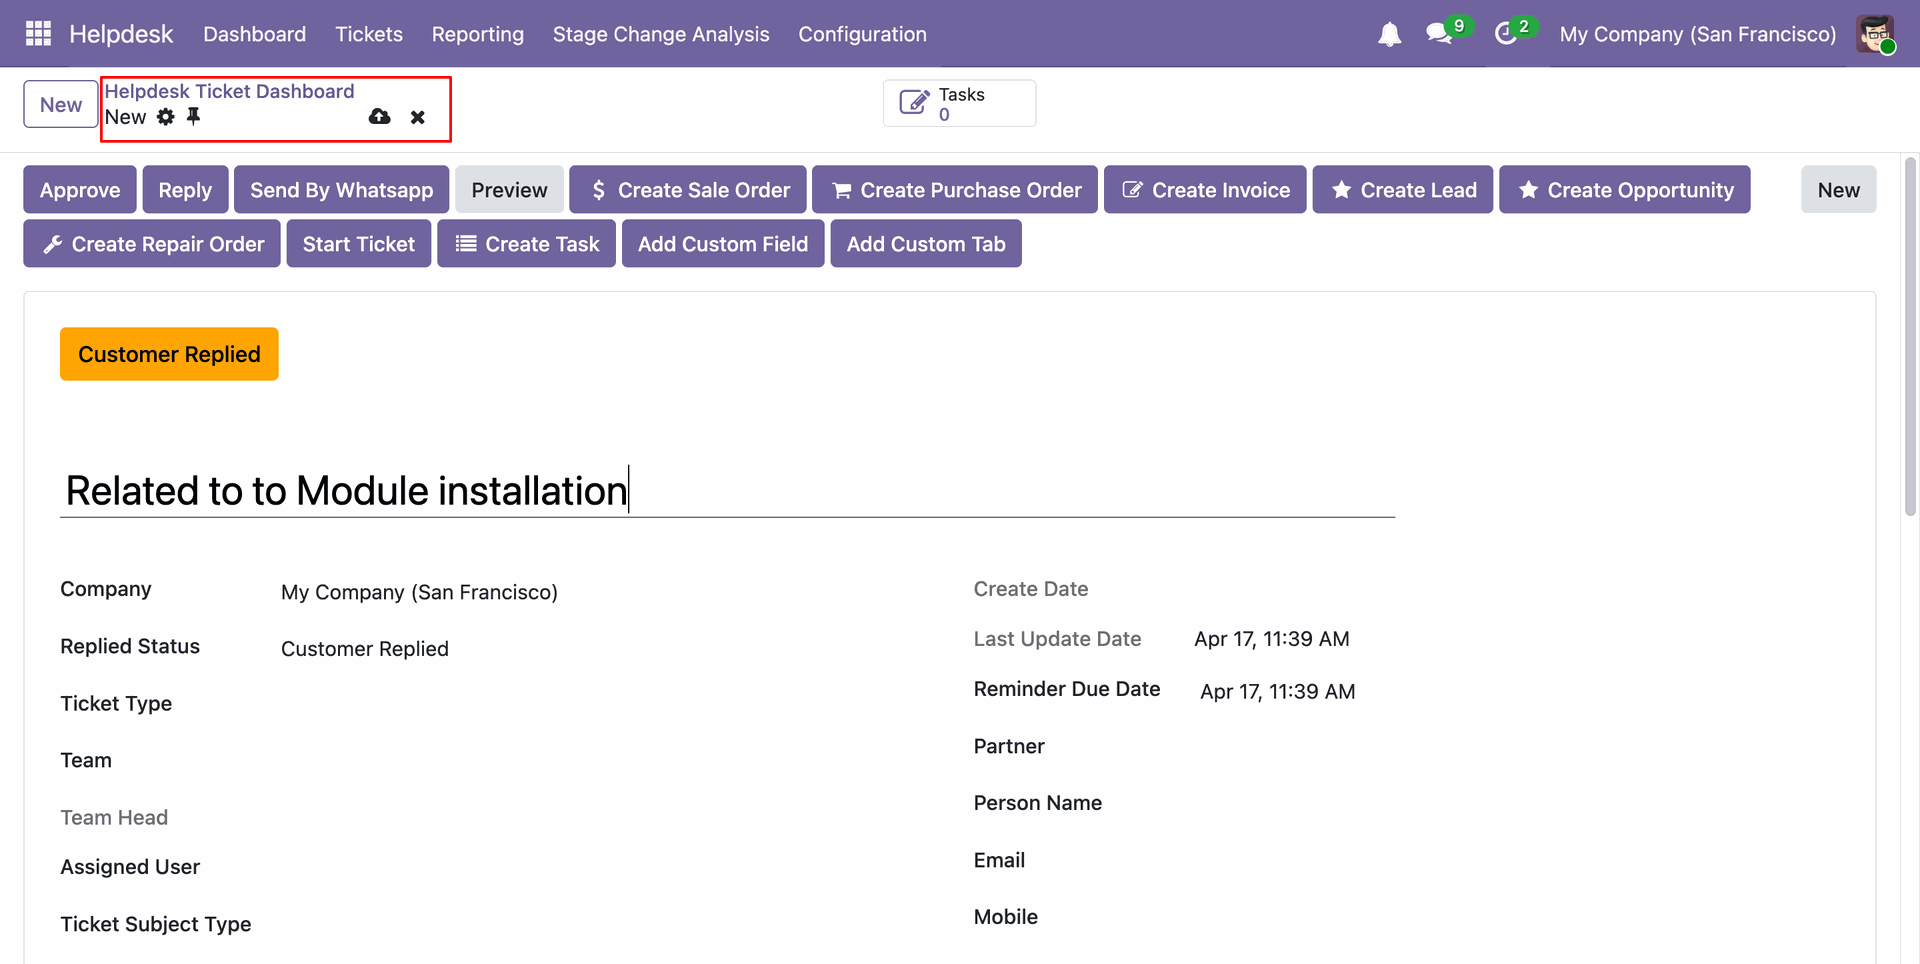Screen dimensions: 1920x964
Task: Click the Add Custom Tab button
Action: [926, 243]
